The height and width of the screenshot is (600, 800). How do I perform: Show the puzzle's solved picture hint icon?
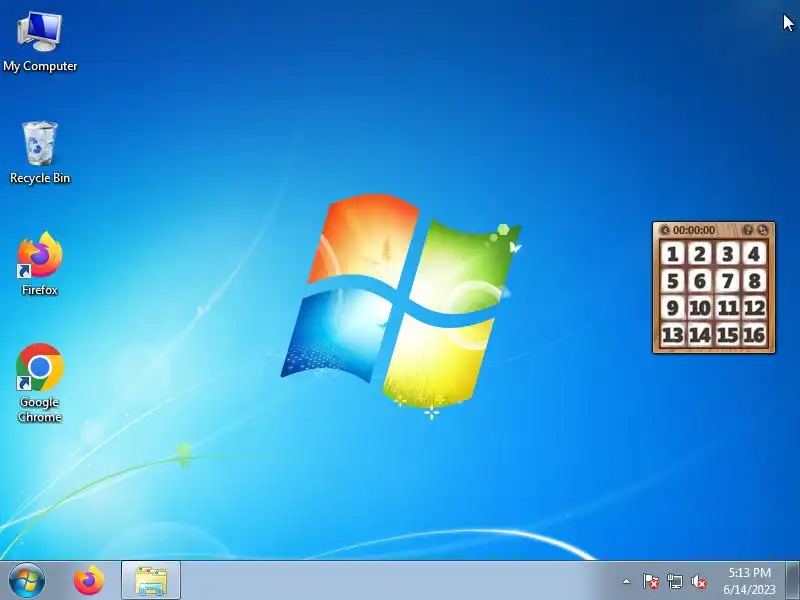[x=747, y=230]
